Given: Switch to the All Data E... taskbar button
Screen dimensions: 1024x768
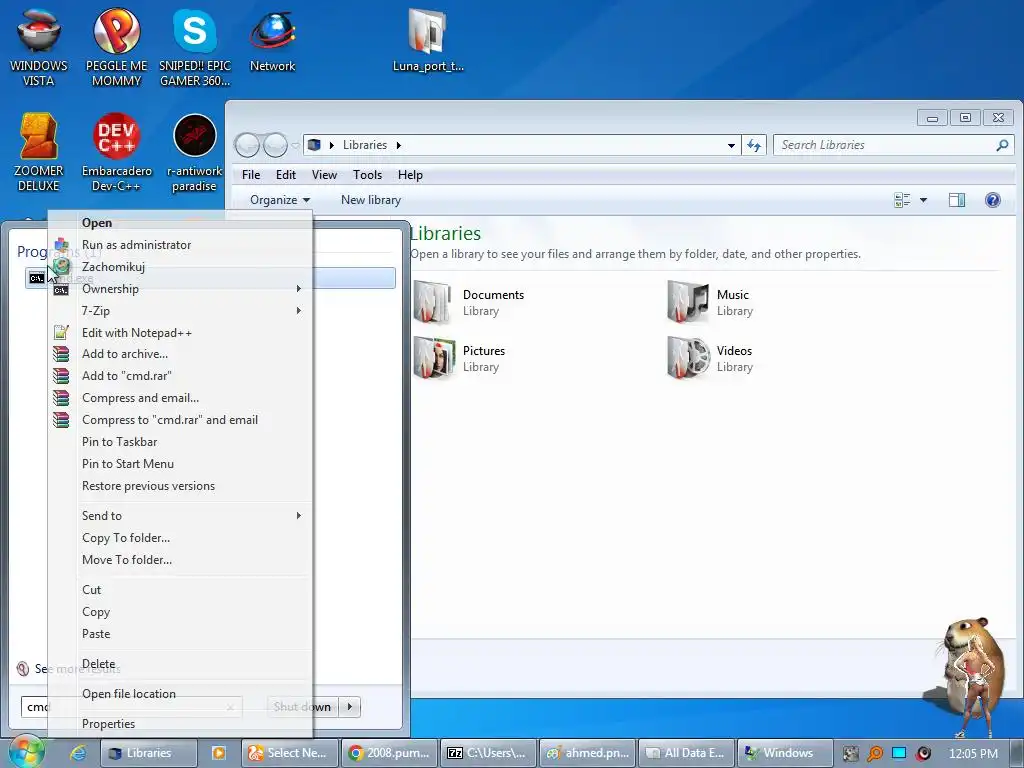Looking at the screenshot, I should (686, 753).
